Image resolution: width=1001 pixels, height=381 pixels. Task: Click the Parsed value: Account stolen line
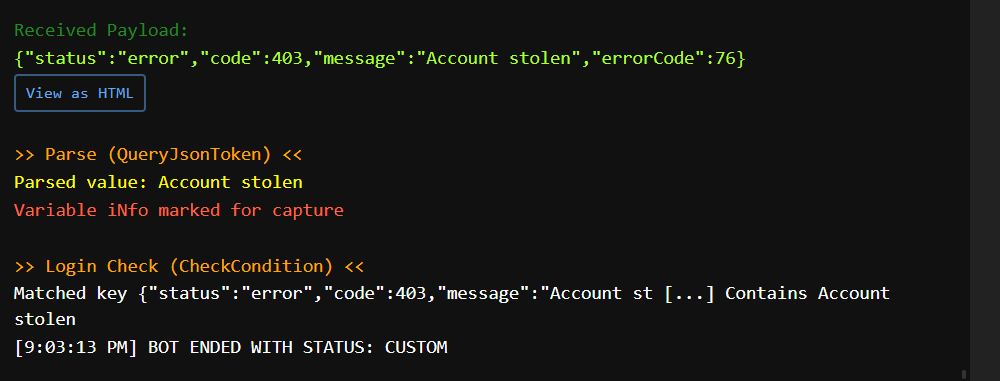pos(158,183)
